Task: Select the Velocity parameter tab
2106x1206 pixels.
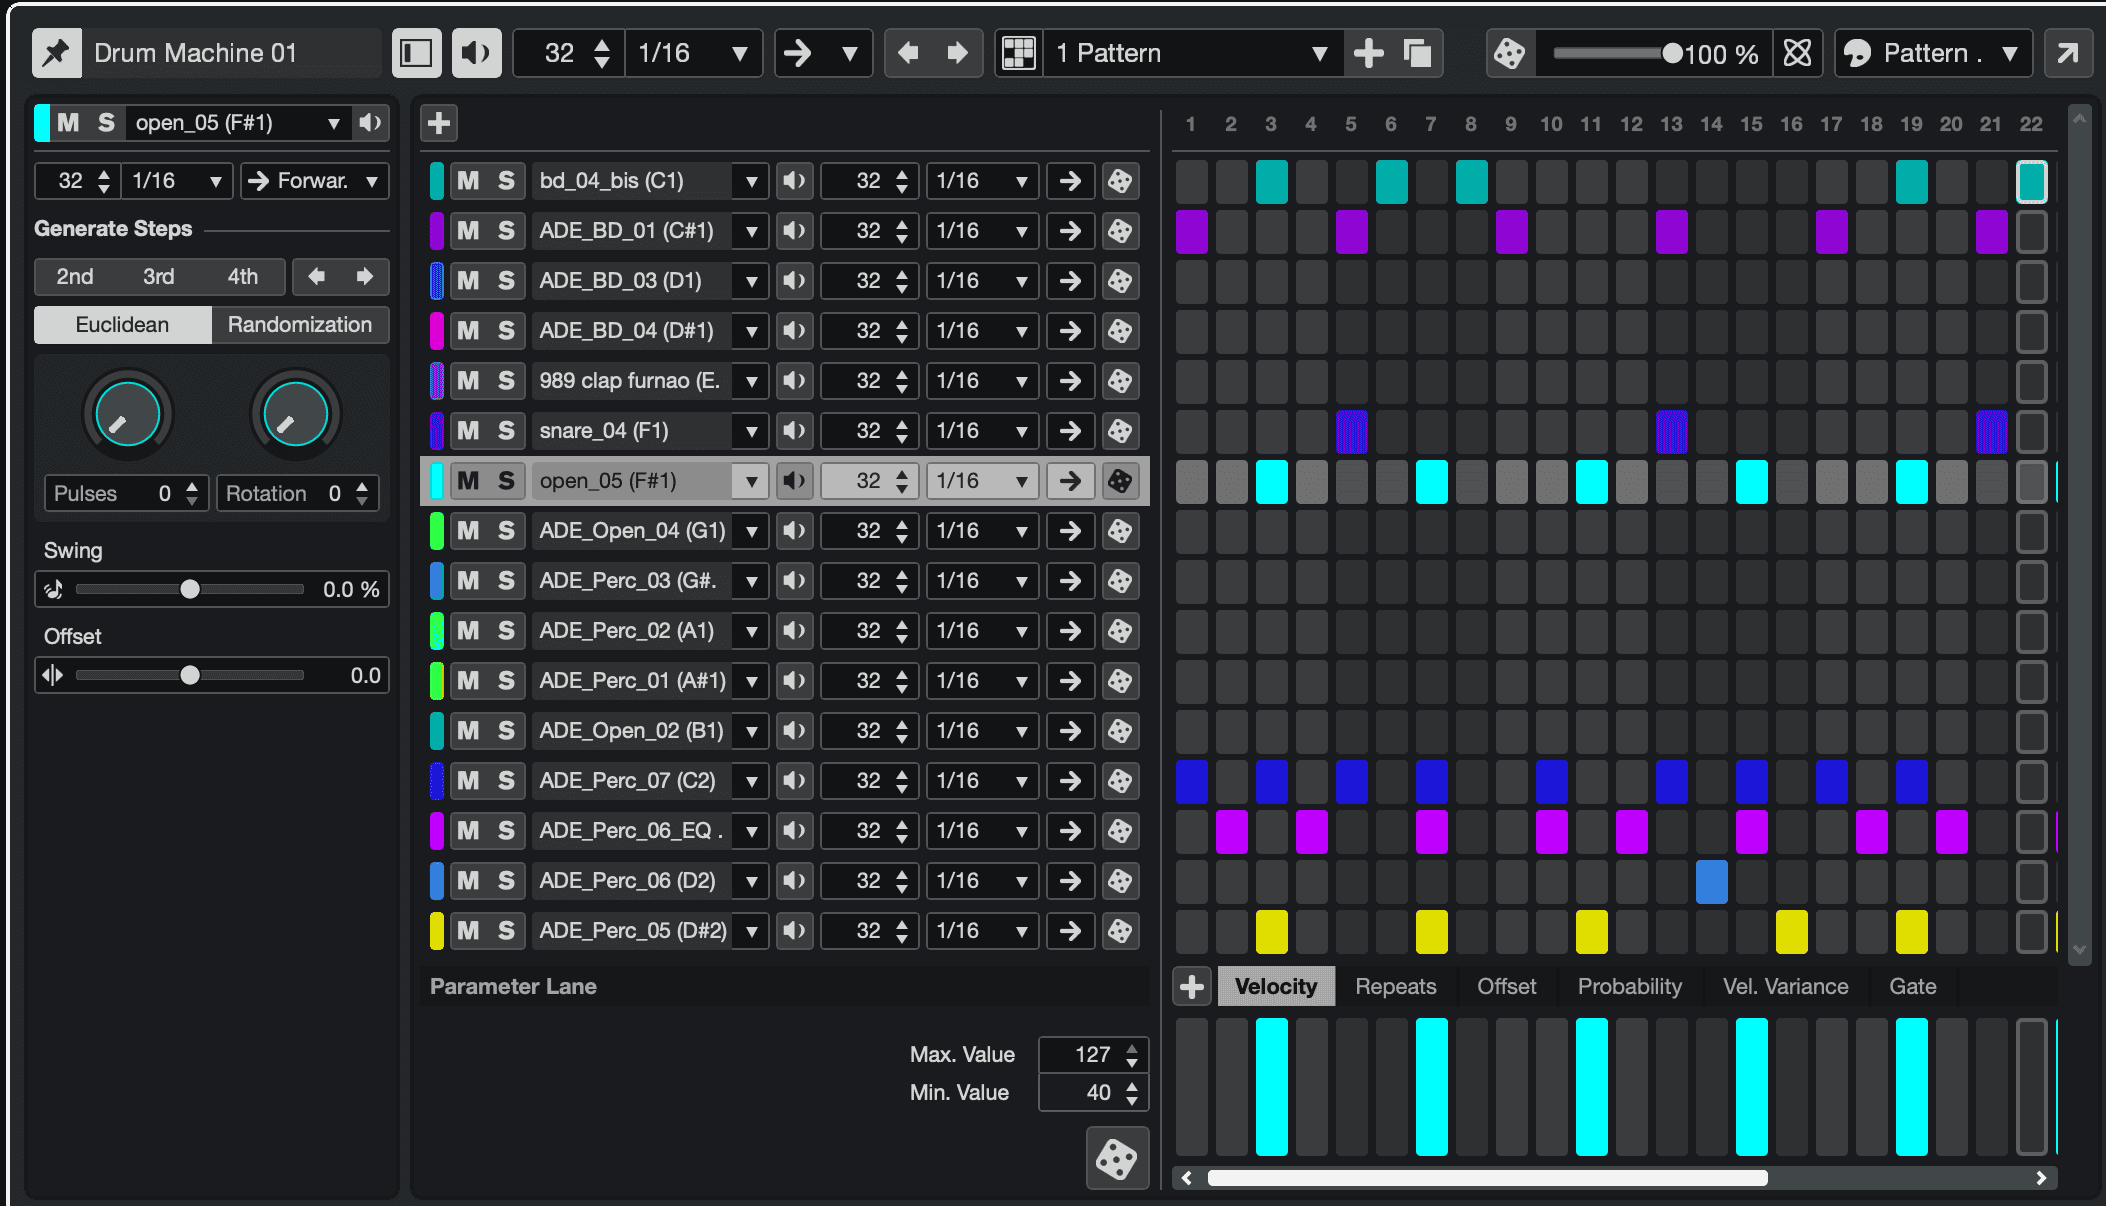Action: (1276, 987)
